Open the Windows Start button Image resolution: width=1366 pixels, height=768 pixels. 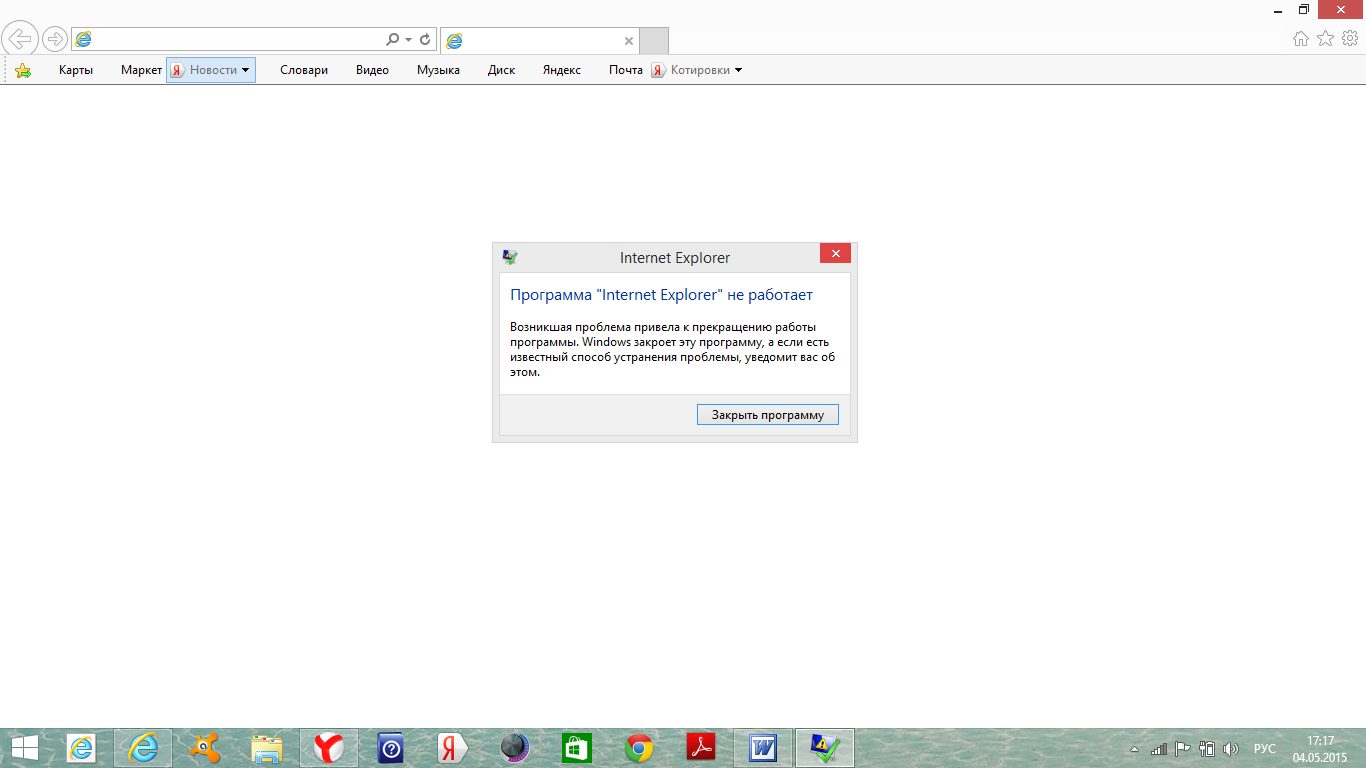coord(25,748)
